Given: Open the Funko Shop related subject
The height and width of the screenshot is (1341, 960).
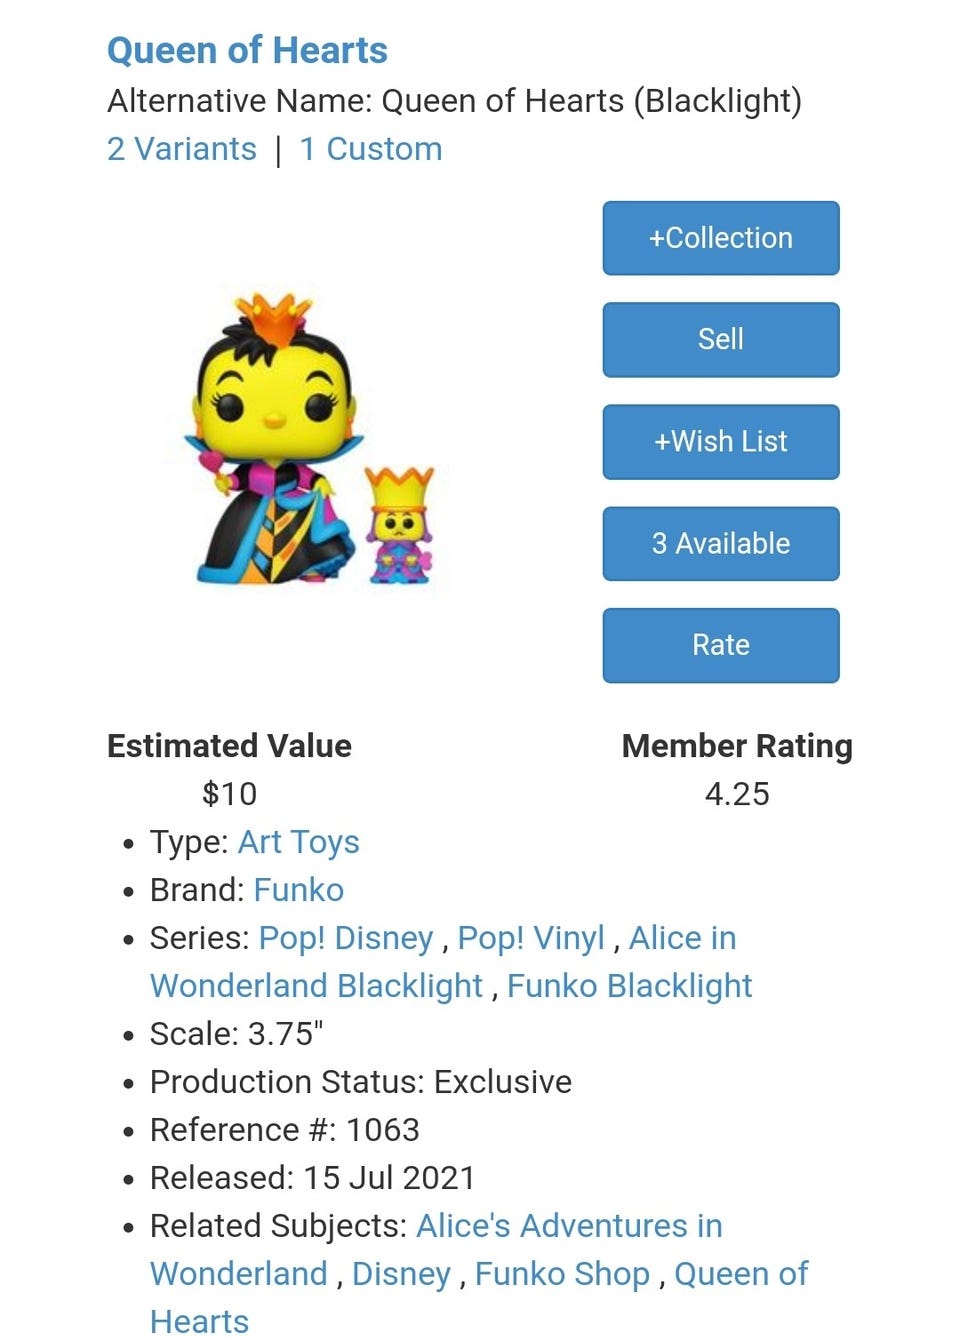Looking at the screenshot, I should pos(561,1274).
